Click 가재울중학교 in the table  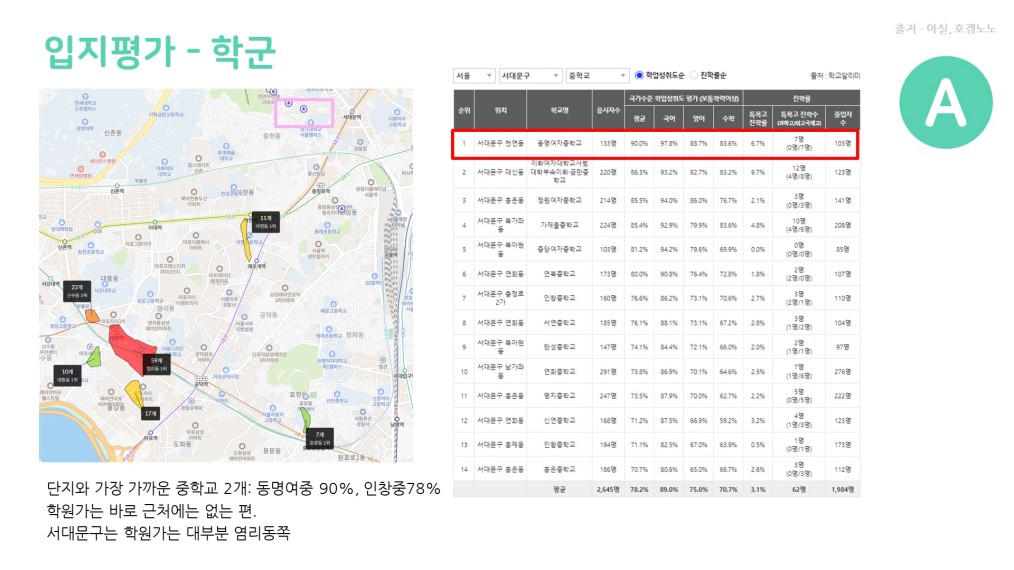559,225
